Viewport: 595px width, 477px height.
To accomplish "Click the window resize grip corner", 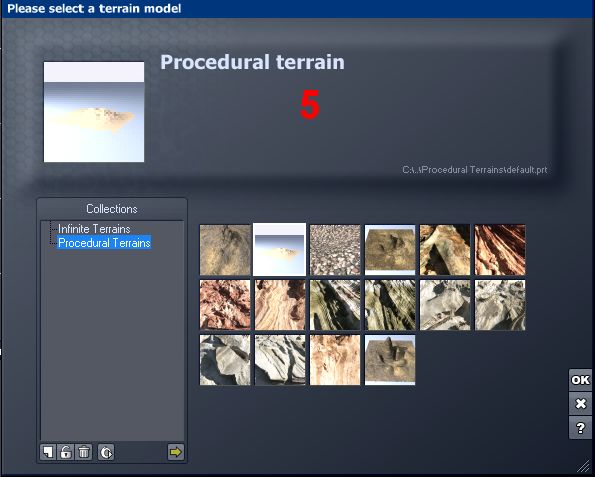I will click(x=583, y=466).
